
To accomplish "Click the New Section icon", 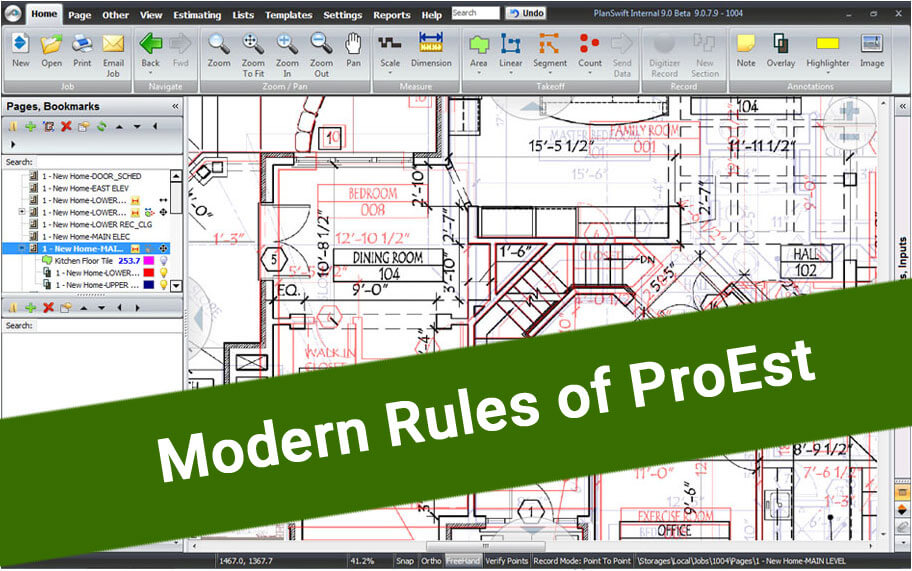I will [704, 44].
